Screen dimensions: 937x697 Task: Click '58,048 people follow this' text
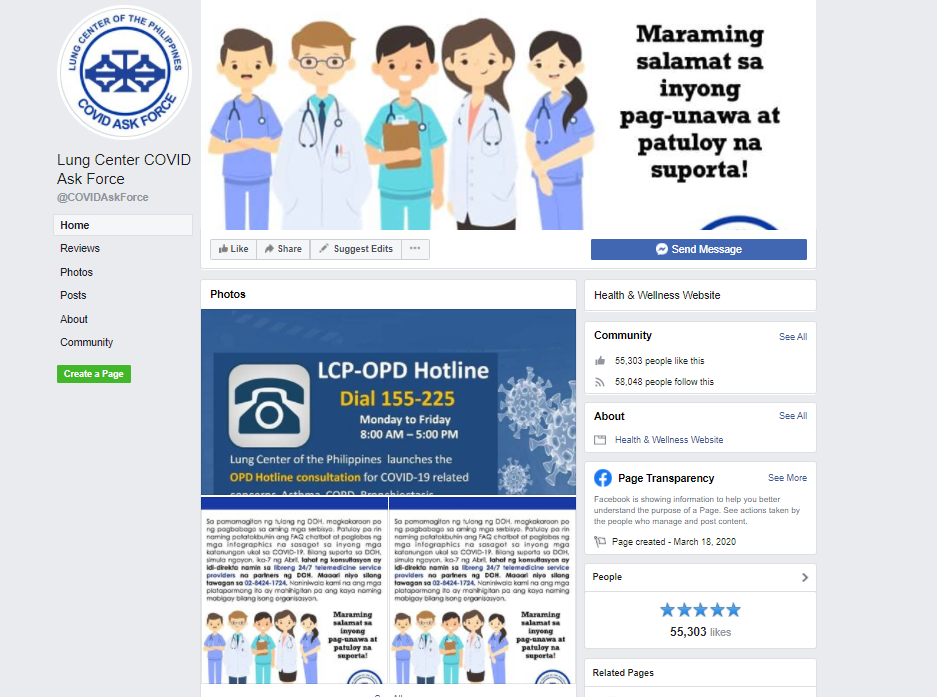coord(664,382)
